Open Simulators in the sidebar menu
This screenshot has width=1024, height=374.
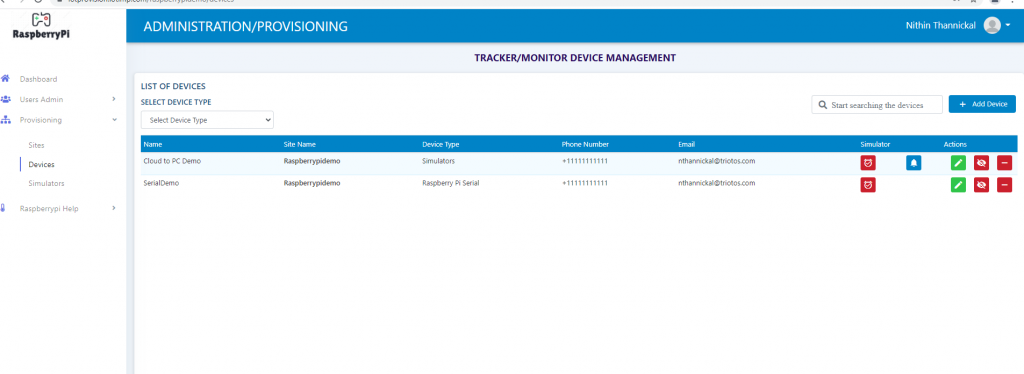[x=46, y=183]
